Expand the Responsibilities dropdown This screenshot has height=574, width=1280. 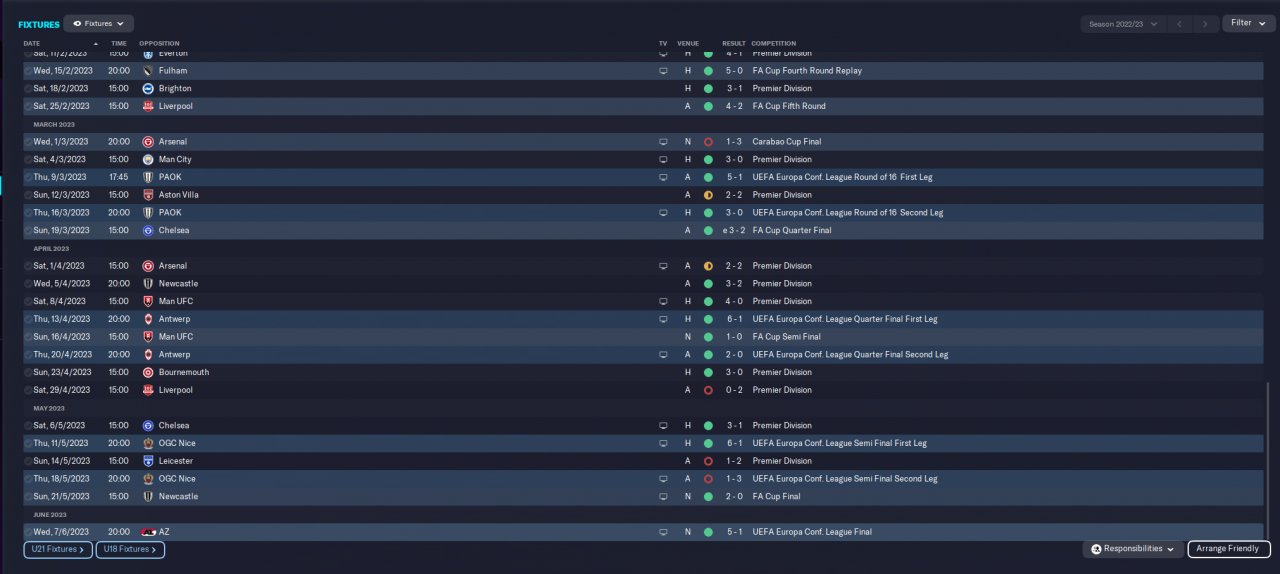click(1133, 549)
